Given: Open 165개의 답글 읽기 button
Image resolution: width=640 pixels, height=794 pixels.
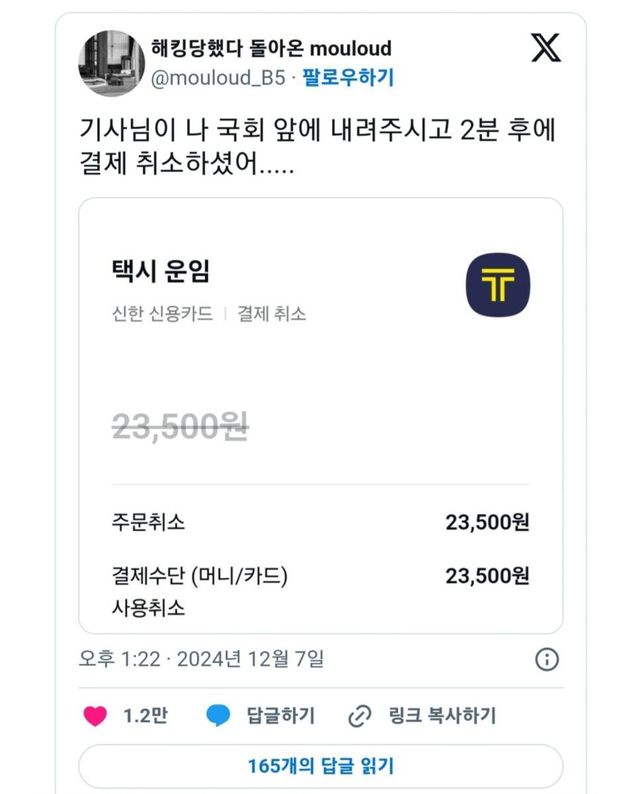Looking at the screenshot, I should coord(320,767).
